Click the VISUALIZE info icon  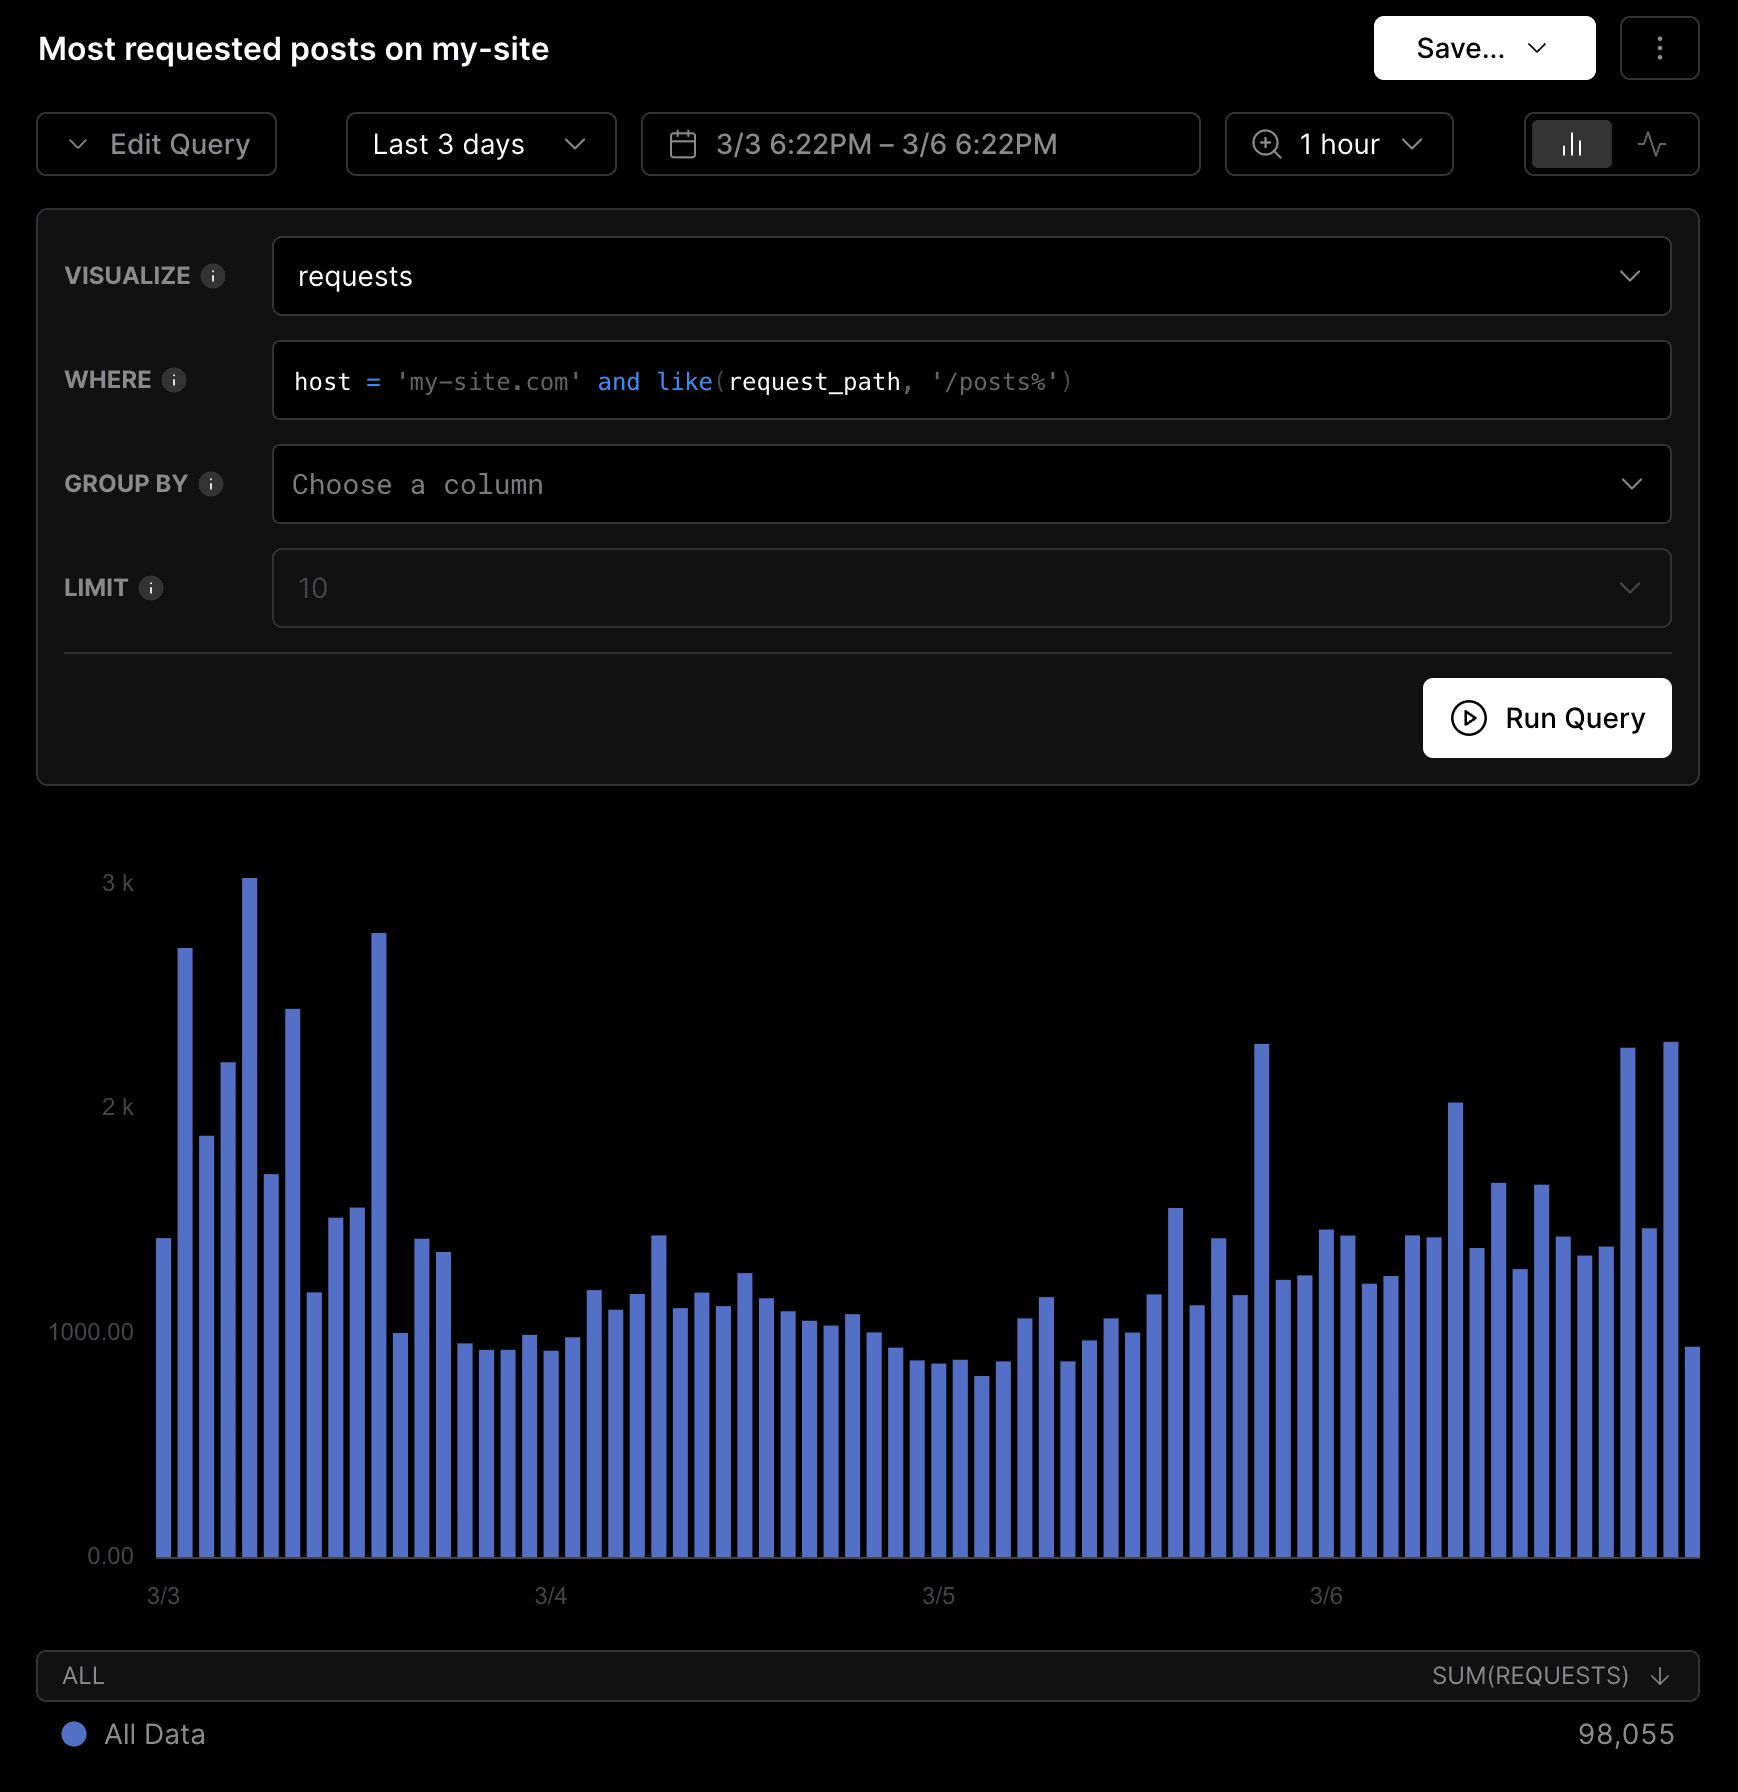point(213,276)
